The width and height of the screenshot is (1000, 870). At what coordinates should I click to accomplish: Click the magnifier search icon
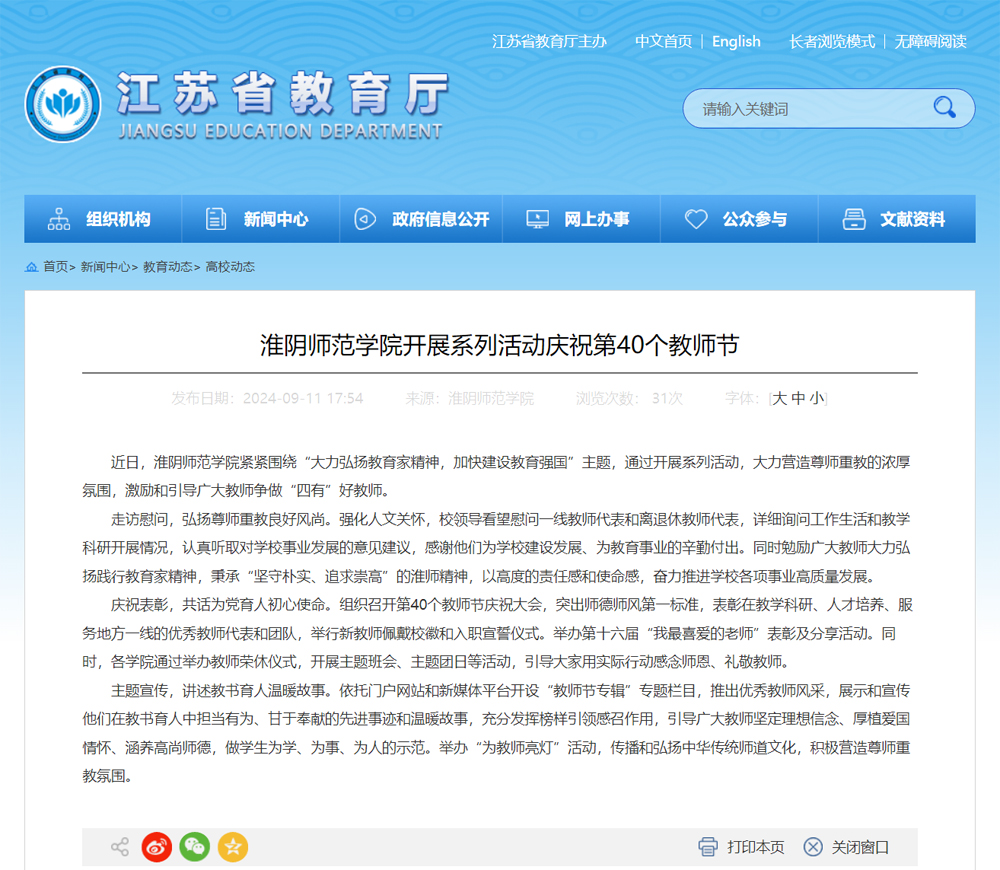pyautogui.click(x=945, y=107)
